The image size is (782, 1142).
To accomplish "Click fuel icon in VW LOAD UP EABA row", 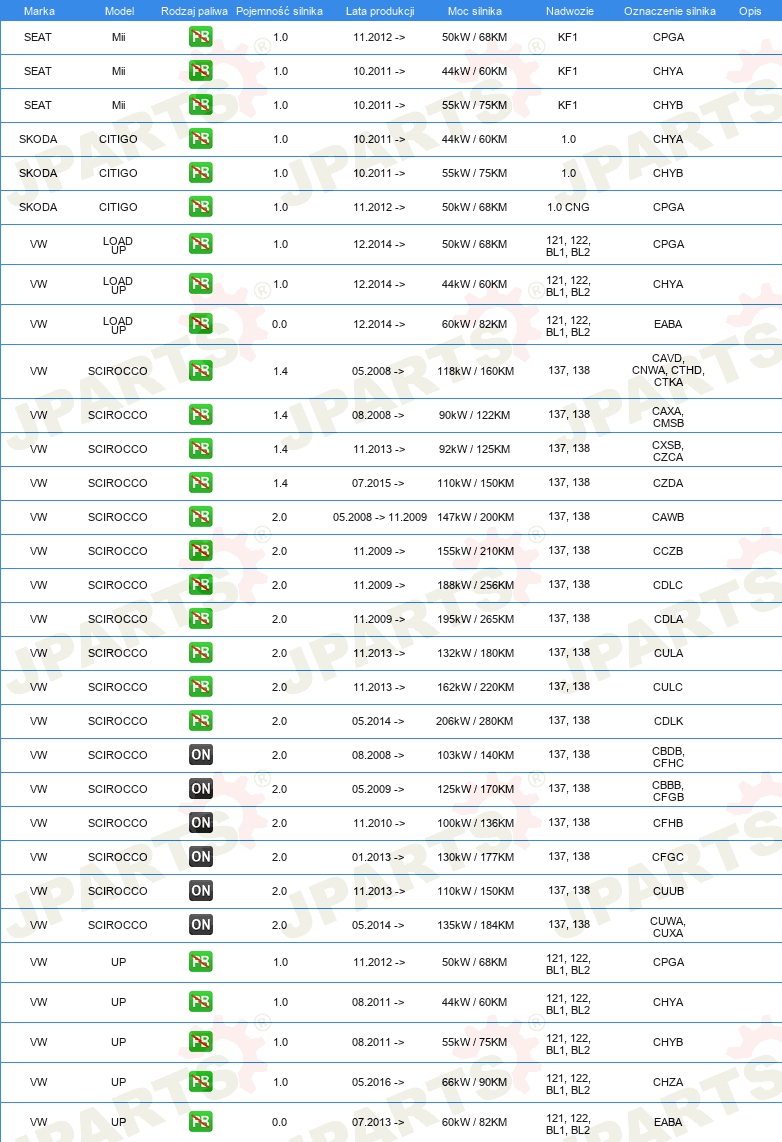I will click(x=200, y=323).
